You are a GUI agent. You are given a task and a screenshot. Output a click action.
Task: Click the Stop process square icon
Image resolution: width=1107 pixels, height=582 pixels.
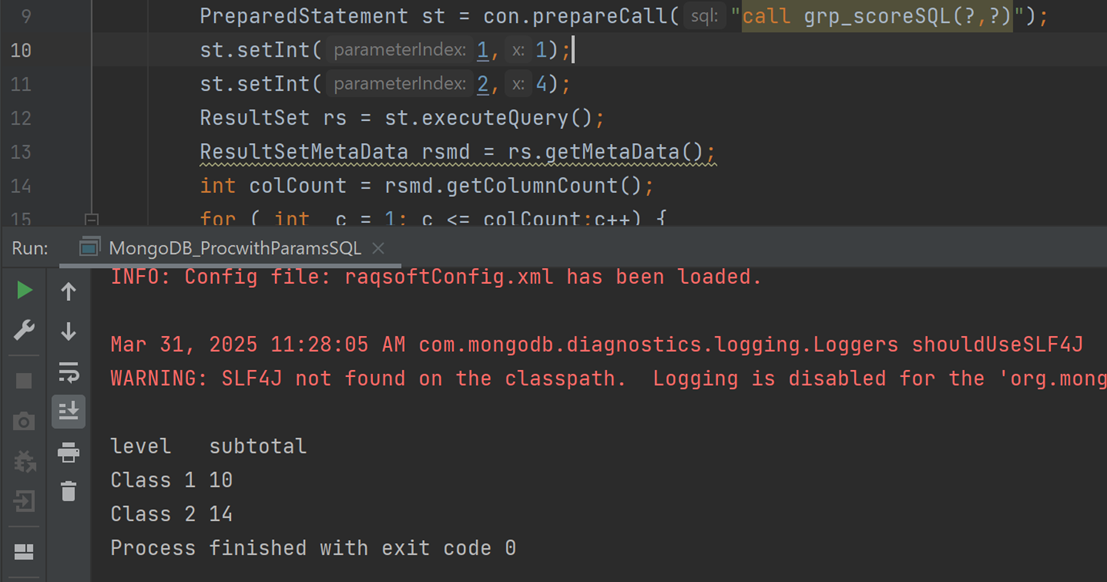tap(24, 381)
